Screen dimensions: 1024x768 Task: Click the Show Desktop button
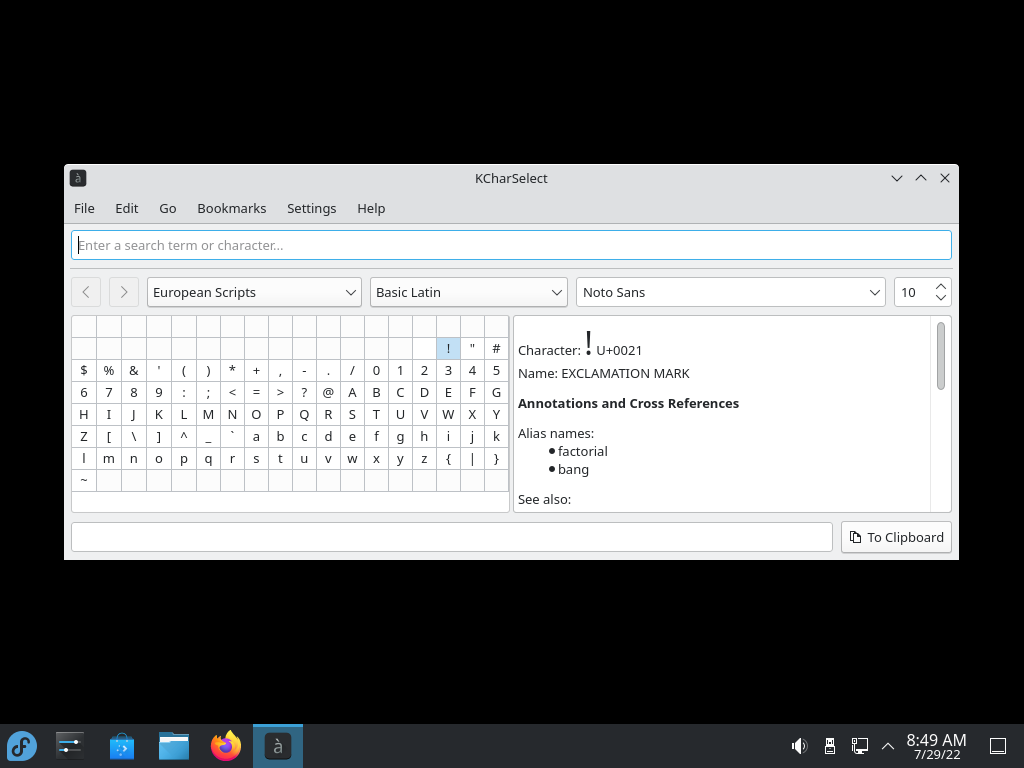[x=998, y=746]
